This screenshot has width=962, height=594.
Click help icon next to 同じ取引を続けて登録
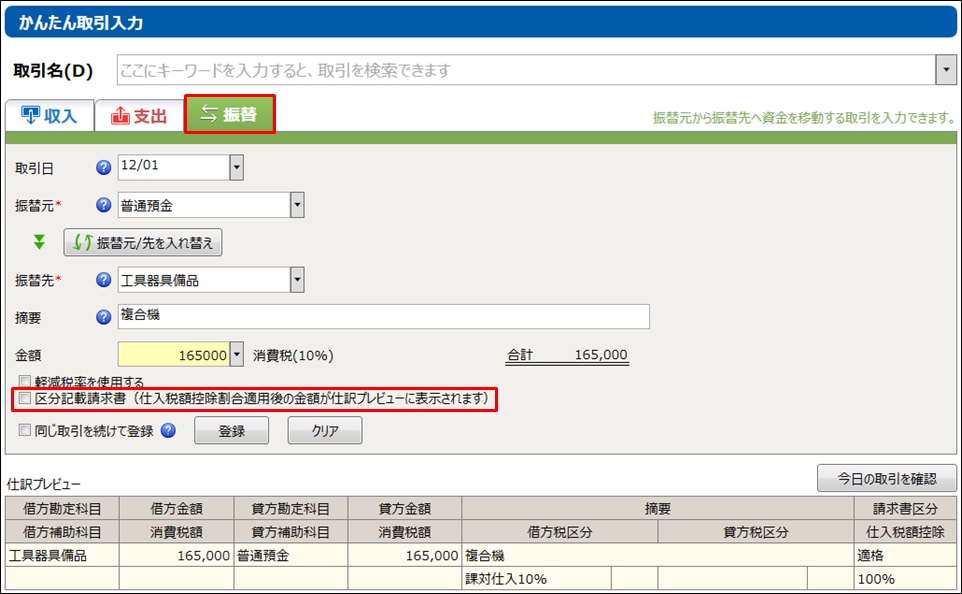(168, 430)
